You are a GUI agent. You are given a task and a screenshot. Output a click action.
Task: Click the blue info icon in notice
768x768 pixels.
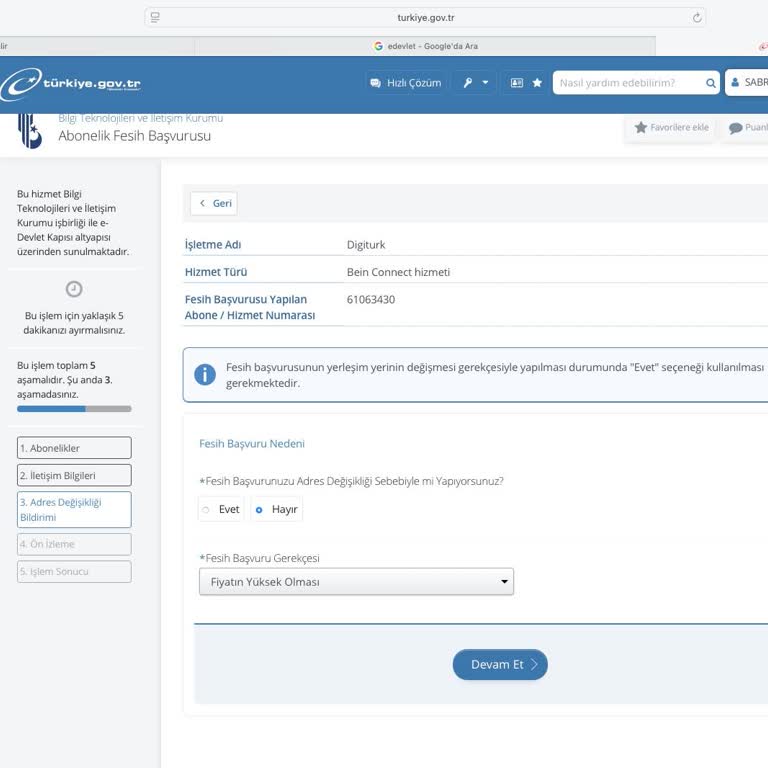tap(205, 375)
